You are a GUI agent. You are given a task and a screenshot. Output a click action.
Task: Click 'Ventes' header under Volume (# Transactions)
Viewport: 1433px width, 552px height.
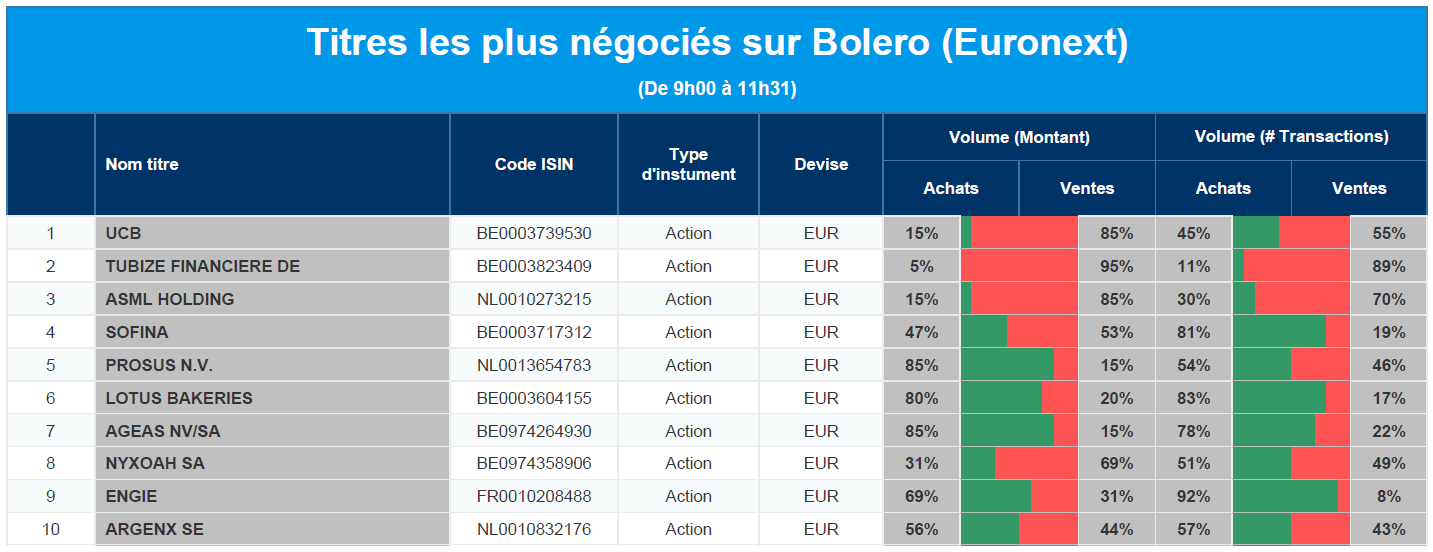[1359, 188]
